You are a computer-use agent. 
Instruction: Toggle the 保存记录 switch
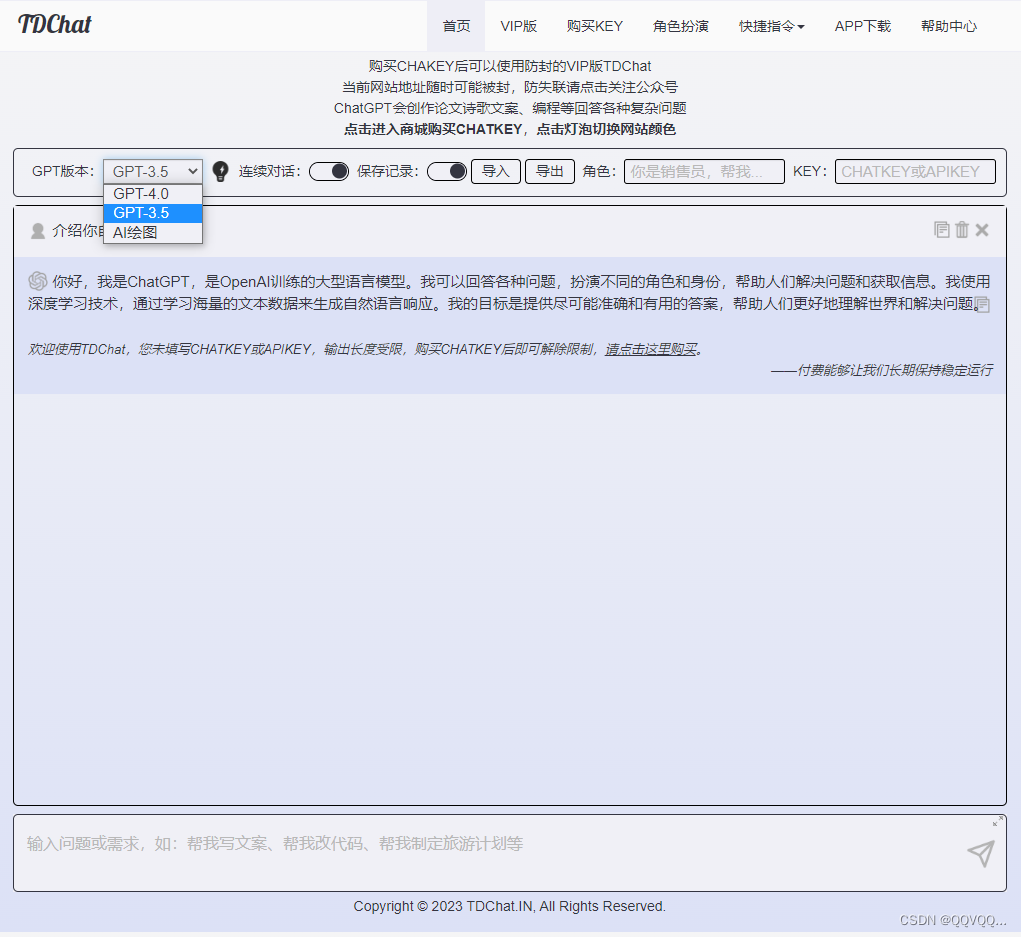tap(447, 171)
